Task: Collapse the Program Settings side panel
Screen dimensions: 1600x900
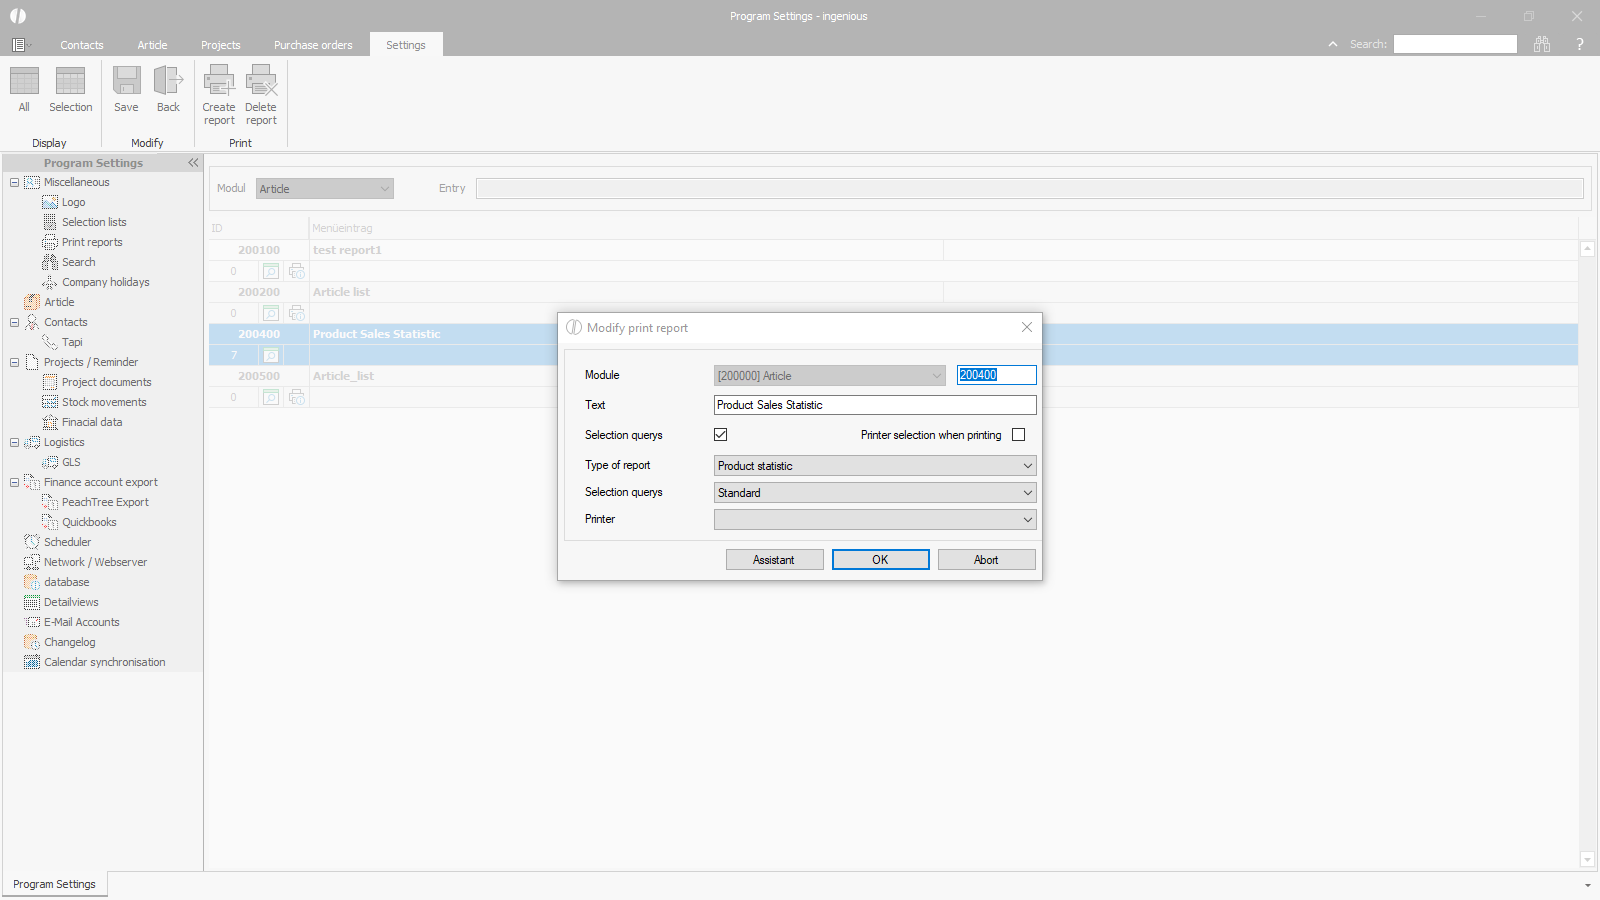Action: pos(193,163)
